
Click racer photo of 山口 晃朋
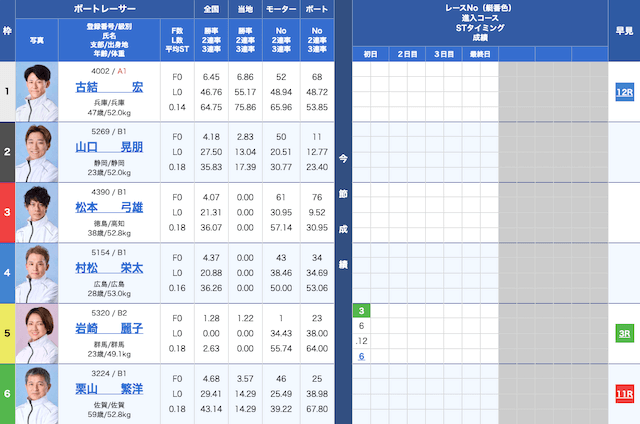pyautogui.click(x=38, y=152)
